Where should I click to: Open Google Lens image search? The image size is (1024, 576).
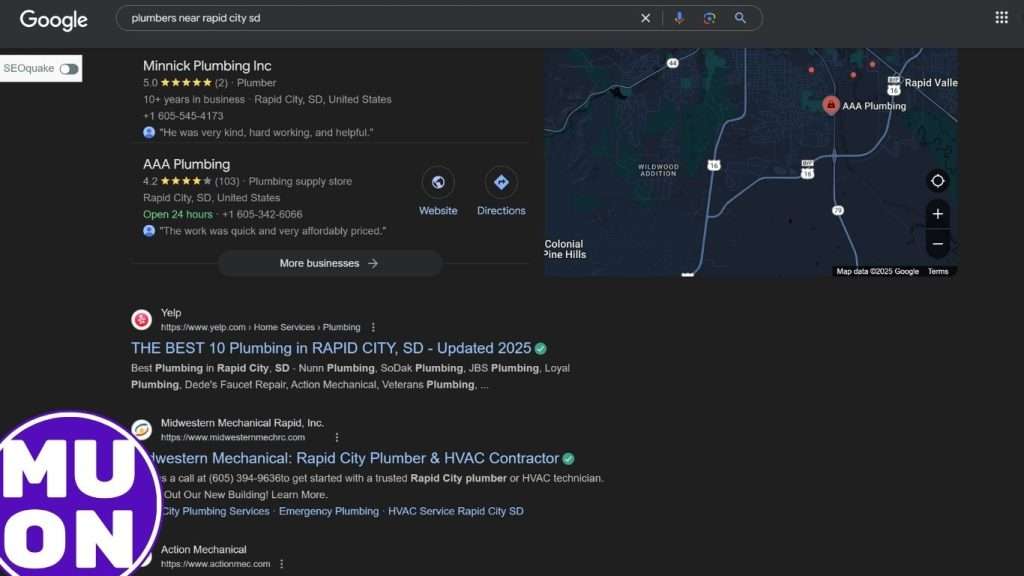709,18
